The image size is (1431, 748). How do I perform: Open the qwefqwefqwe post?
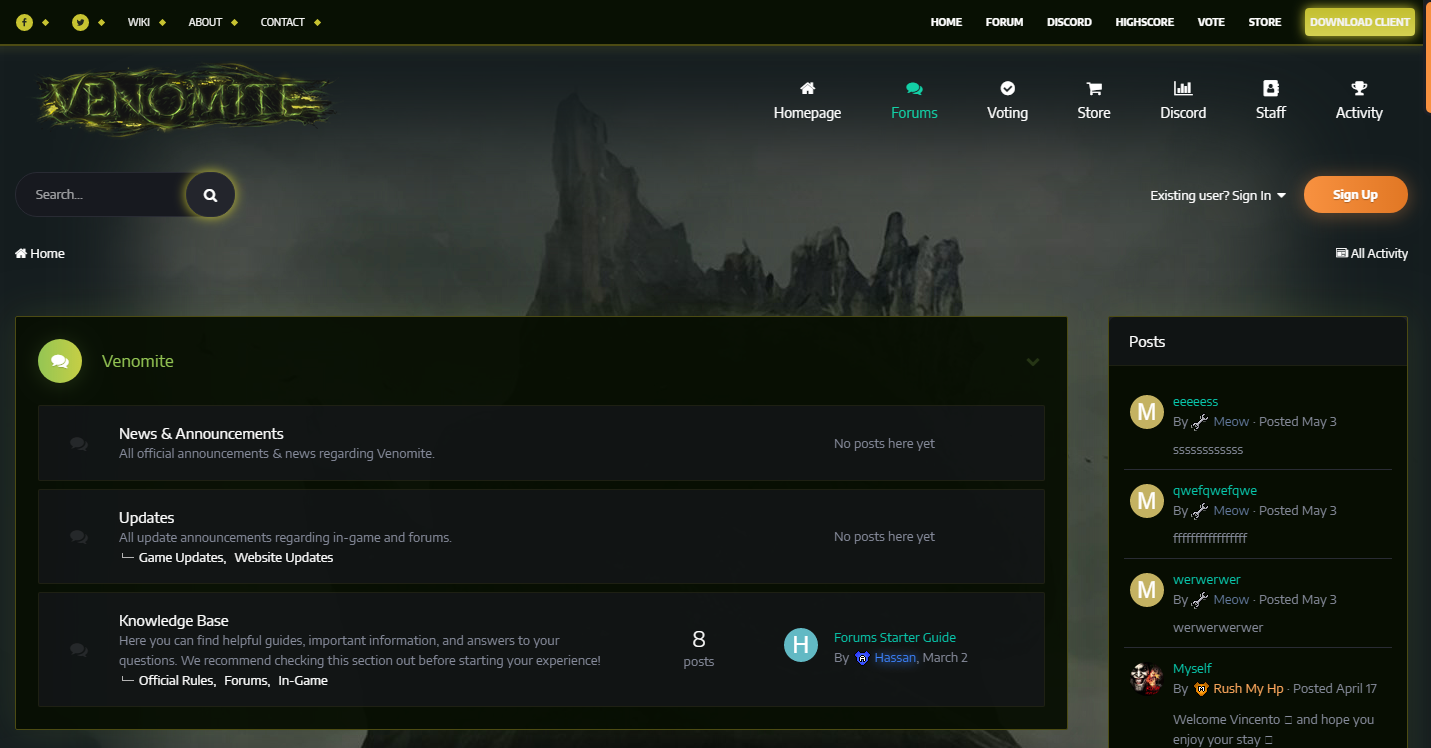[1215, 491]
